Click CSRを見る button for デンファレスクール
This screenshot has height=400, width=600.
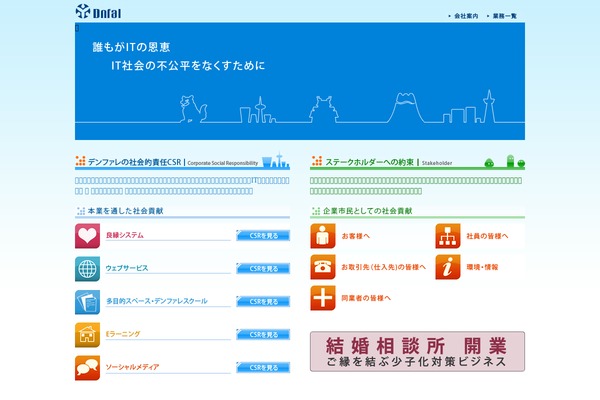[x=263, y=301]
